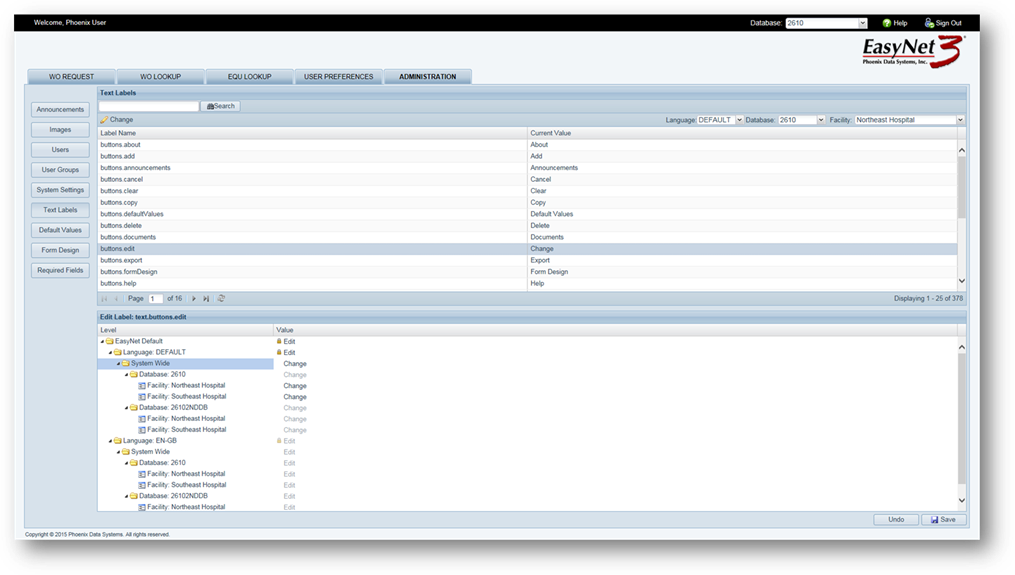Open the Facility dropdown showing Northeast Hospital
The image size is (1015, 575).
pos(960,120)
